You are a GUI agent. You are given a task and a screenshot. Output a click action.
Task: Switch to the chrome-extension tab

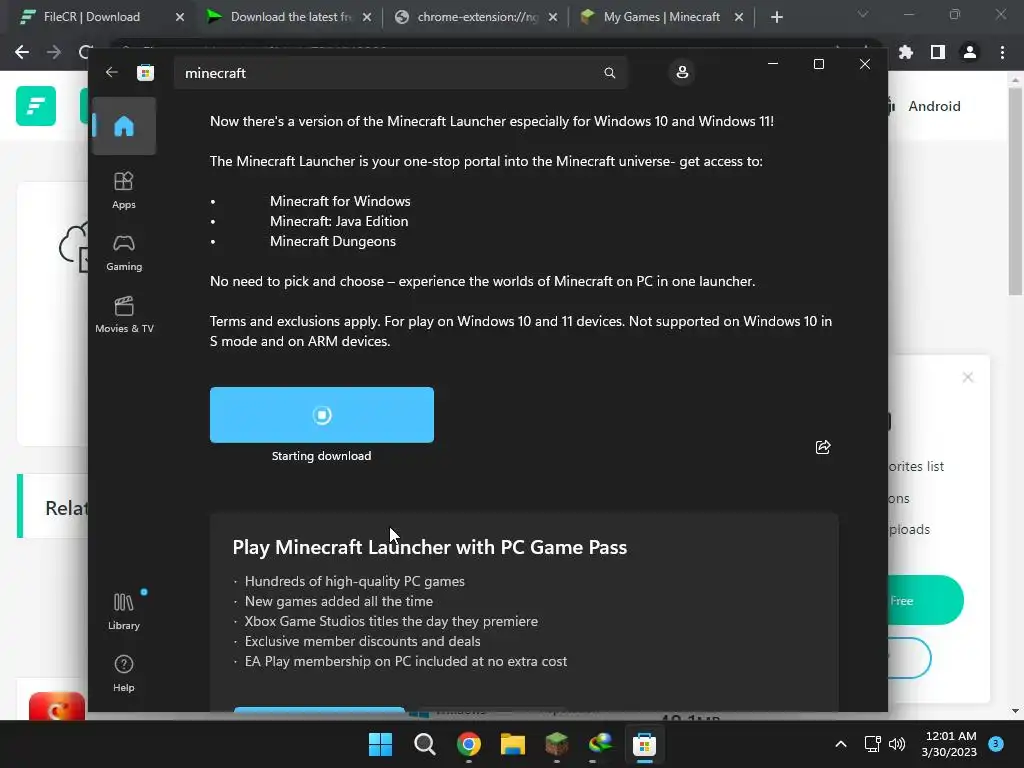pyautogui.click(x=477, y=16)
